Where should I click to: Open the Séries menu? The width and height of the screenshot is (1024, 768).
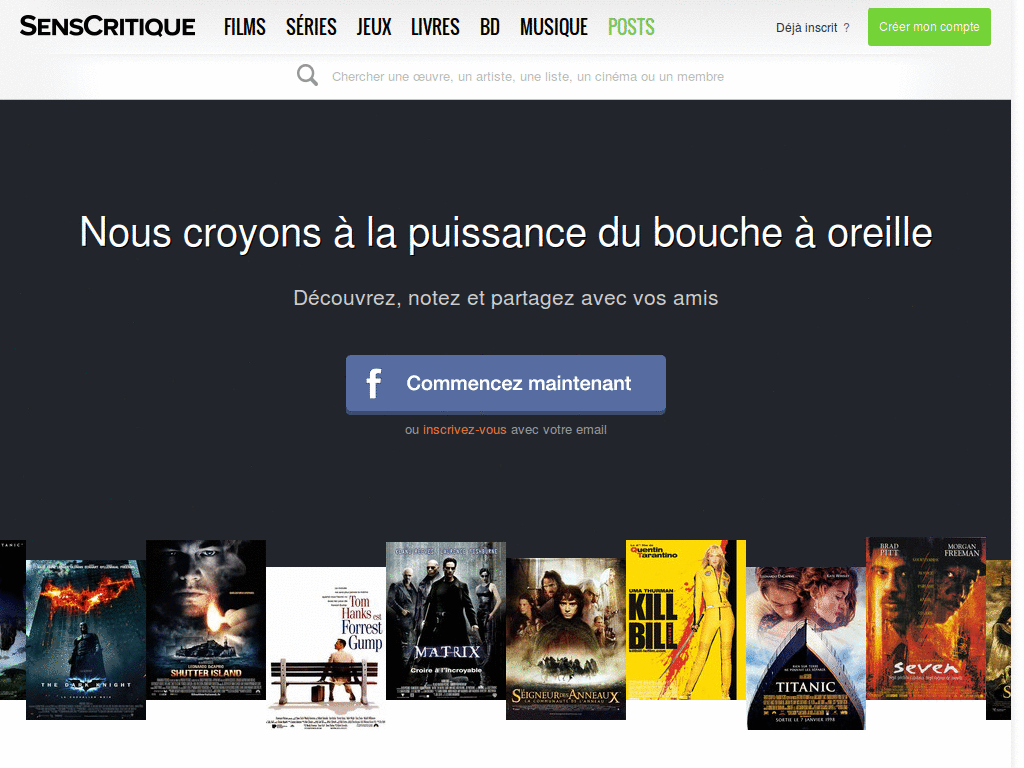(311, 27)
